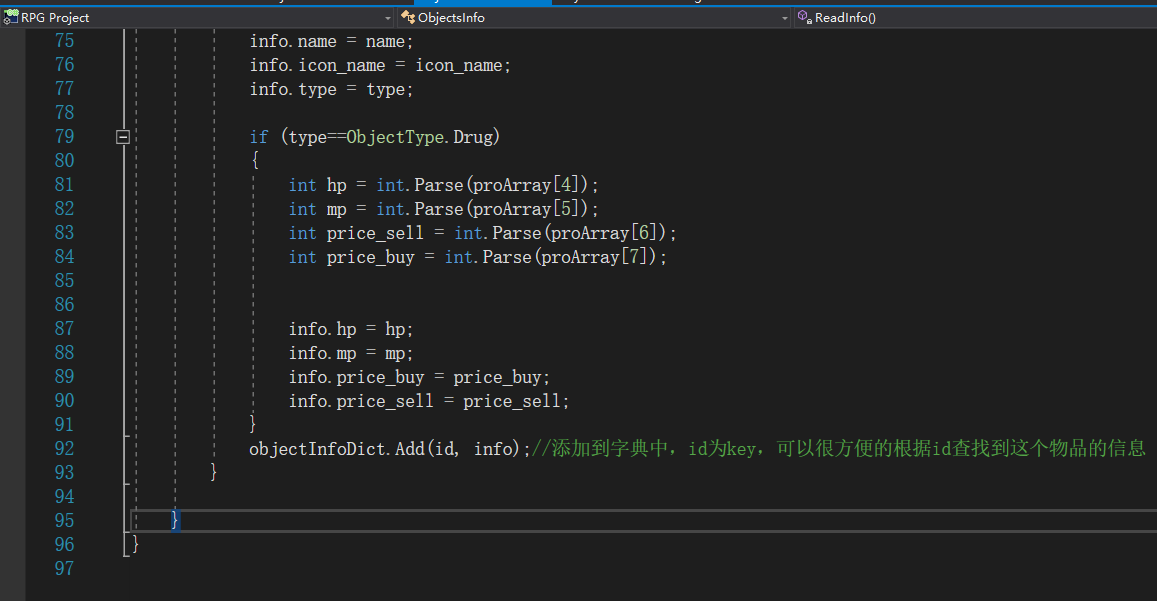This screenshot has height=601, width=1157.
Task: Click the 'int hp' declaration
Action: click(x=317, y=185)
